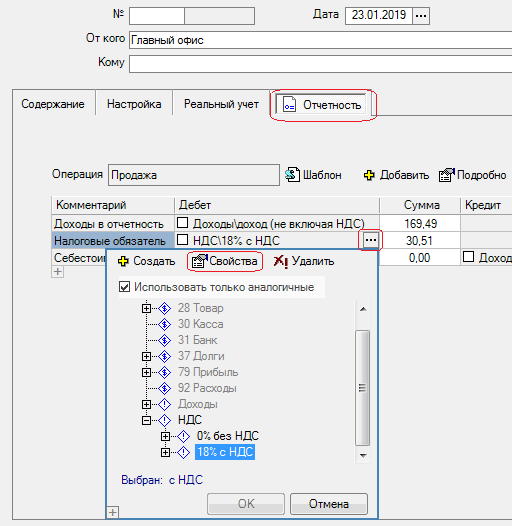Switch to the Настройка tab

tap(134, 104)
